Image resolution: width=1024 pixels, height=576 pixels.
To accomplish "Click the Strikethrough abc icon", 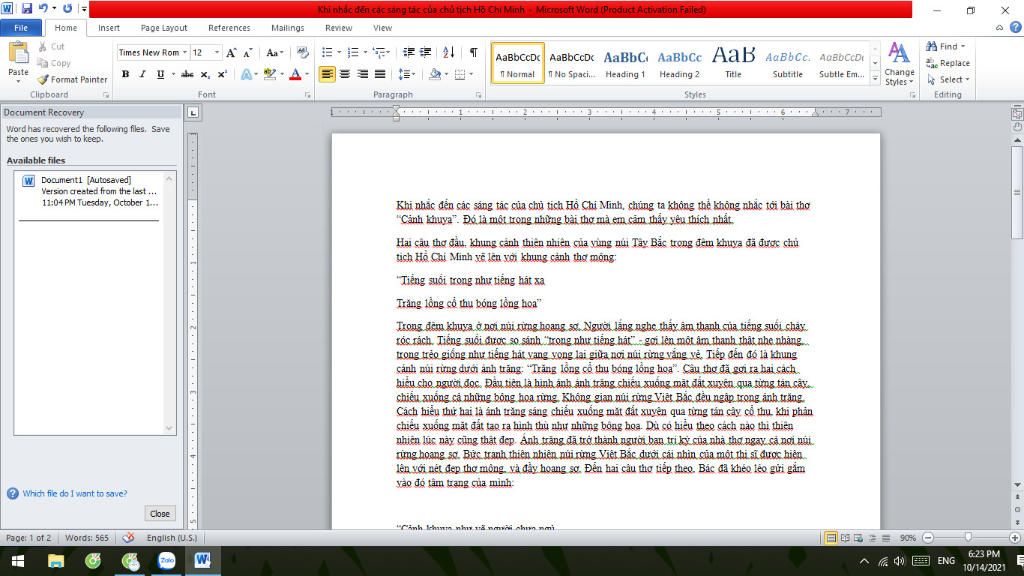I will (187, 74).
